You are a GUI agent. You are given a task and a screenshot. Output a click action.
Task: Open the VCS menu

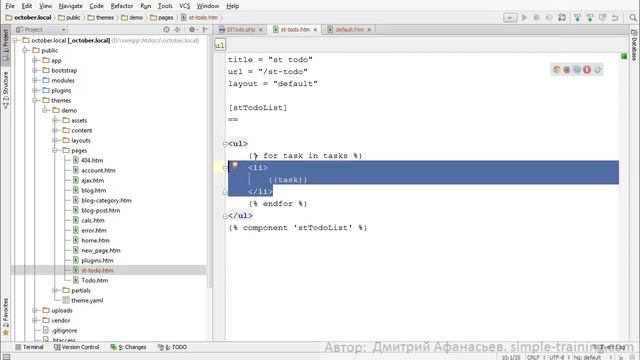click(x=184, y=6)
